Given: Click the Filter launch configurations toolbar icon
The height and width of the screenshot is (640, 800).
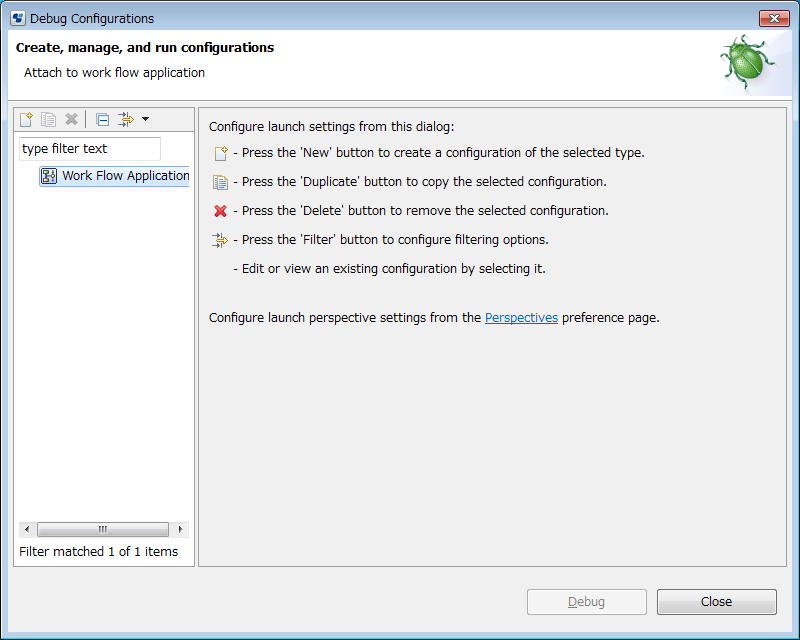Looking at the screenshot, I should [126, 119].
